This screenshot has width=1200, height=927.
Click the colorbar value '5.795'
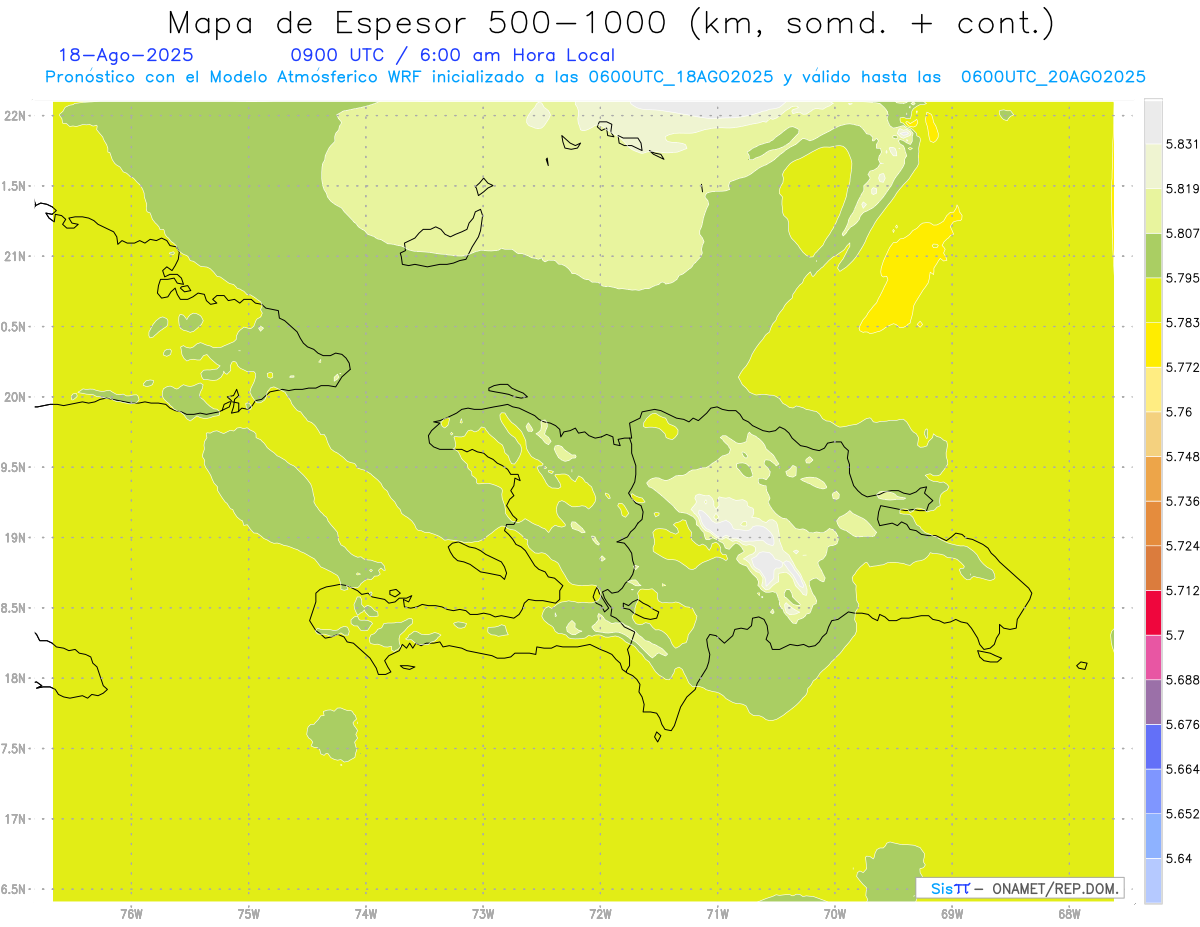(x=1182, y=278)
